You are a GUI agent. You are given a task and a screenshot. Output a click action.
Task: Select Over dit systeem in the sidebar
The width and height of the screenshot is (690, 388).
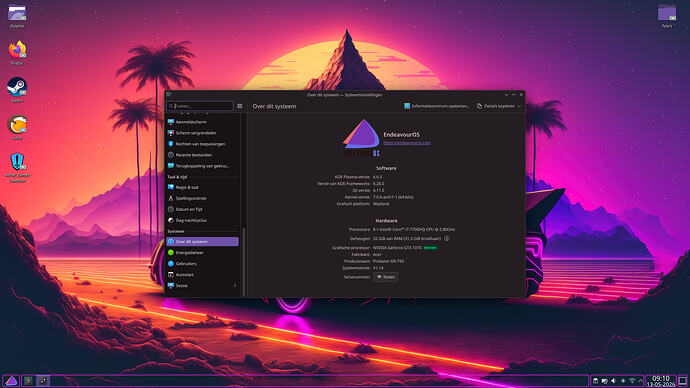tap(202, 242)
